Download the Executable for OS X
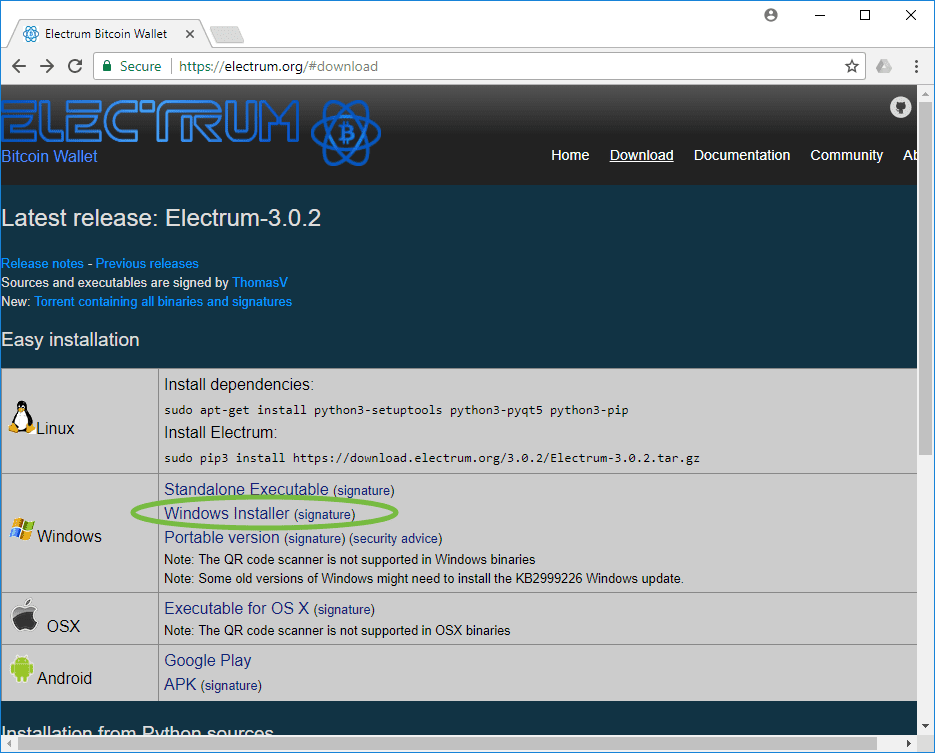This screenshot has width=935, height=753. [x=237, y=608]
